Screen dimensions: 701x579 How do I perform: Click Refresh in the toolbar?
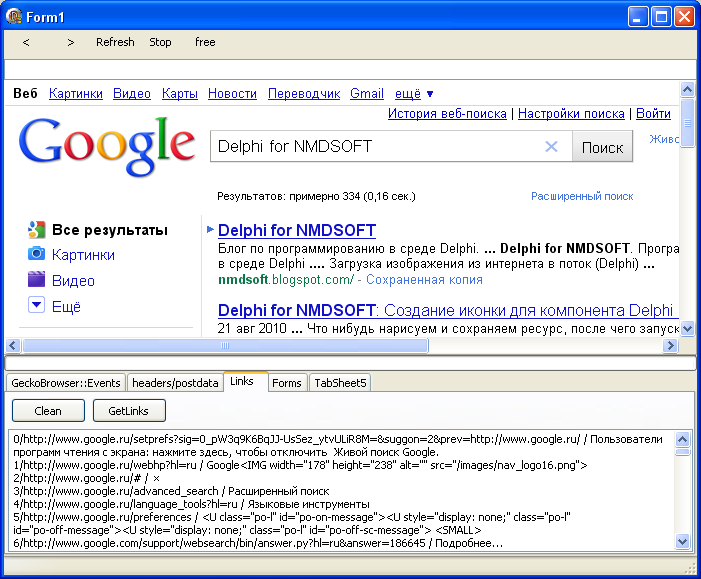[115, 42]
